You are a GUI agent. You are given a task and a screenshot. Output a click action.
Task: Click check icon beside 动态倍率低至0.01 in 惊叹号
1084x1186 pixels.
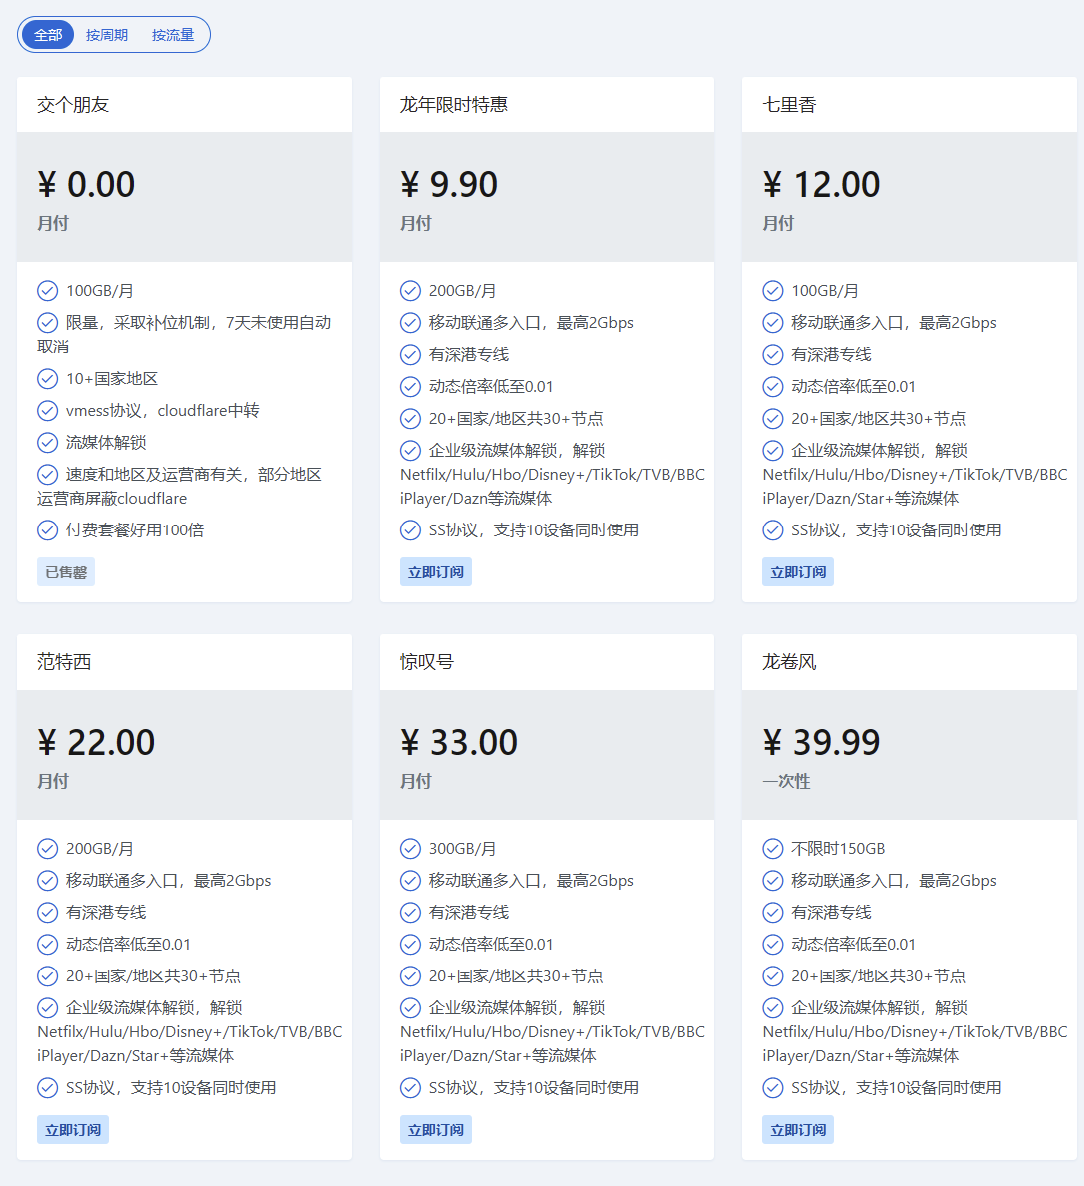click(410, 944)
